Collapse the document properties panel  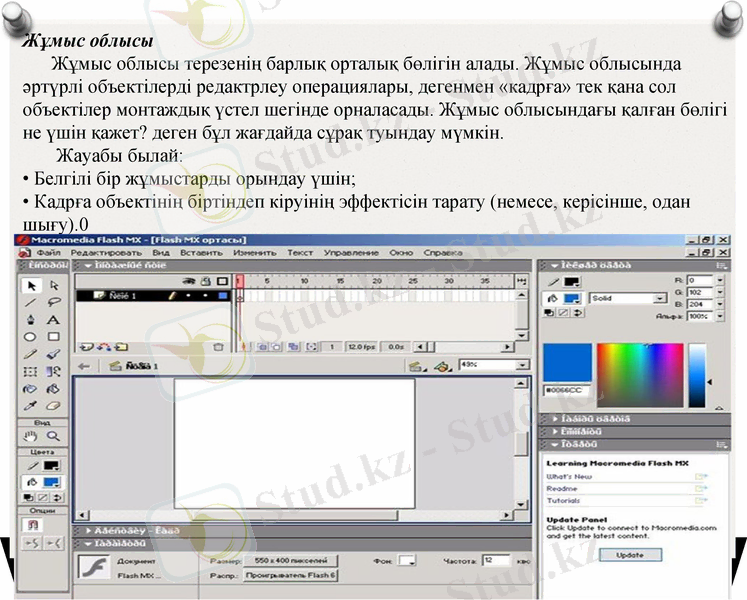88,543
